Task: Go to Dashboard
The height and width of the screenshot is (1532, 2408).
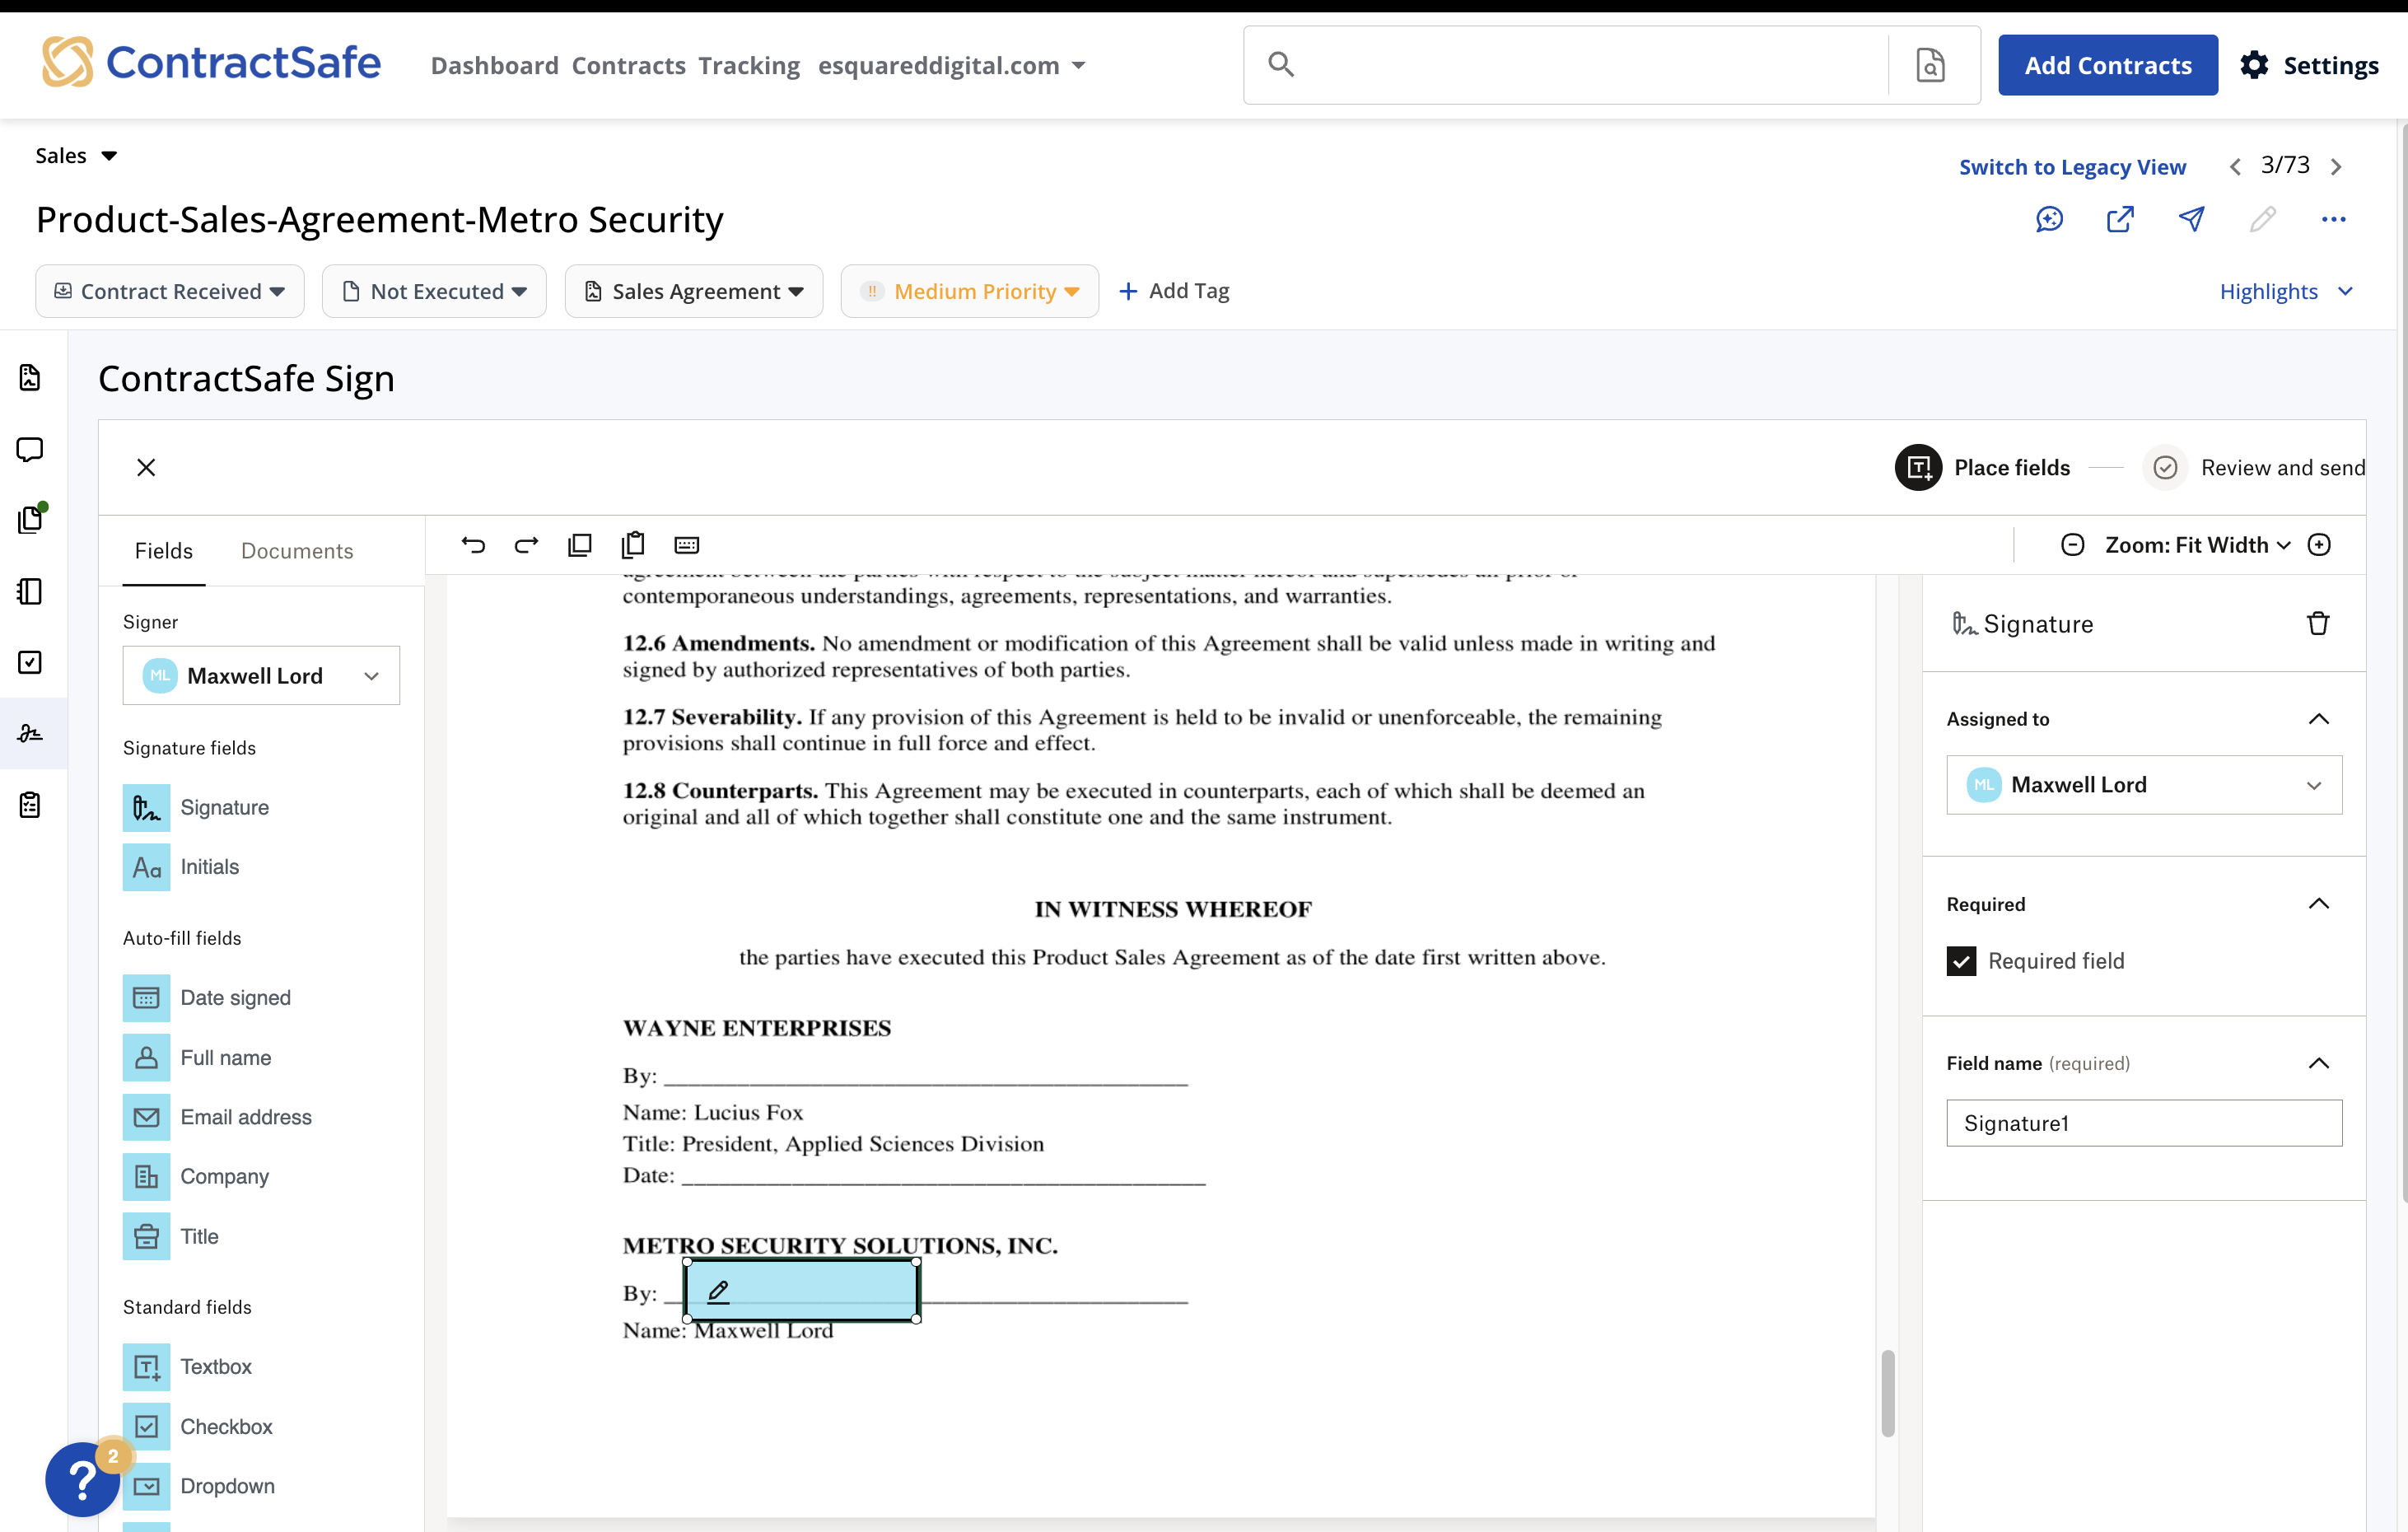Action: [495, 66]
